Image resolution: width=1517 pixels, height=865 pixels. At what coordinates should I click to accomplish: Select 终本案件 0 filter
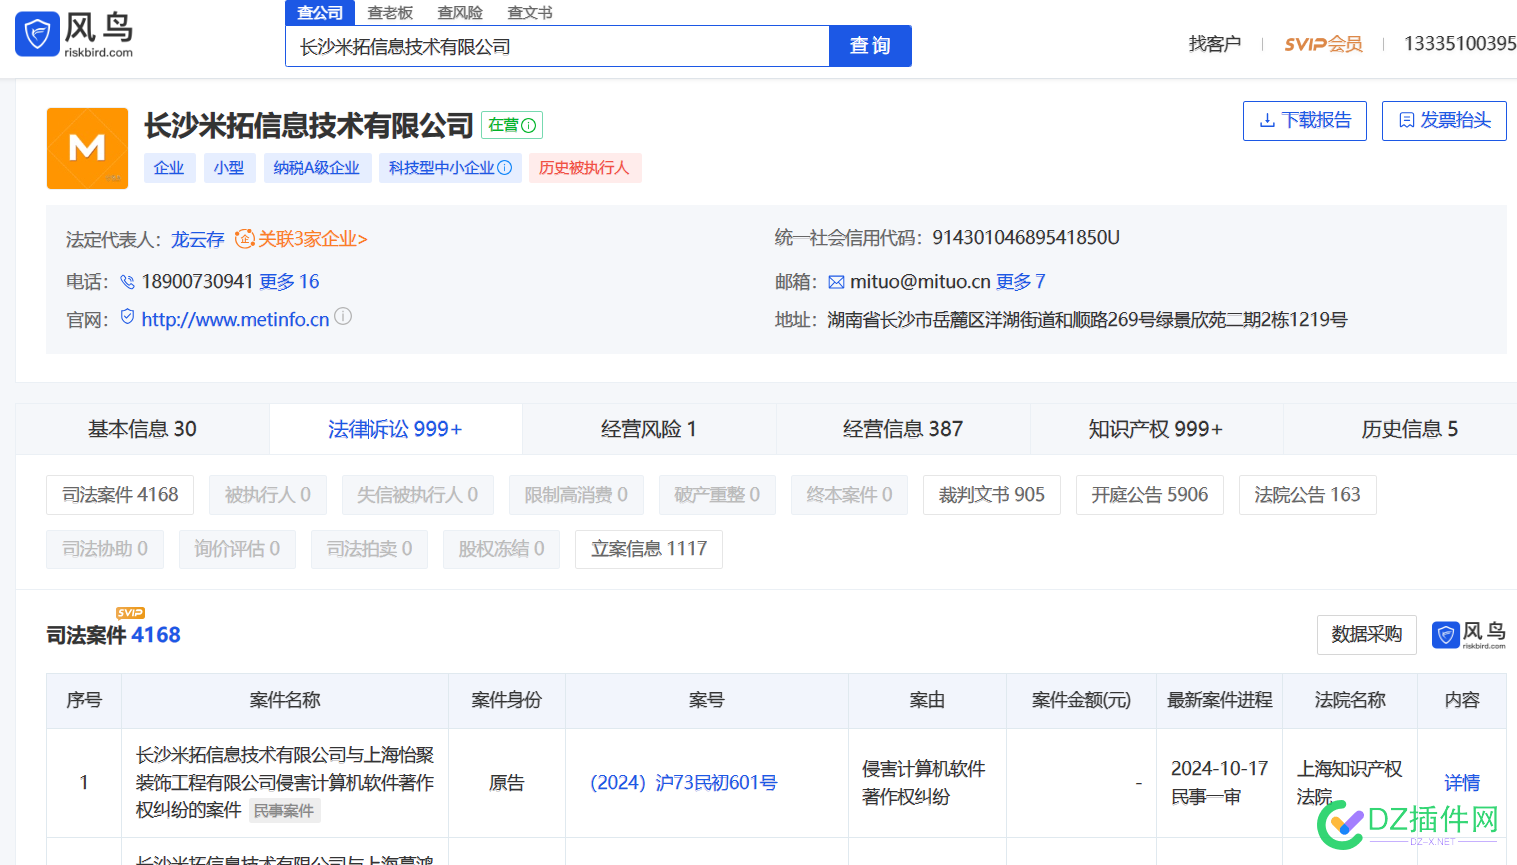[849, 495]
